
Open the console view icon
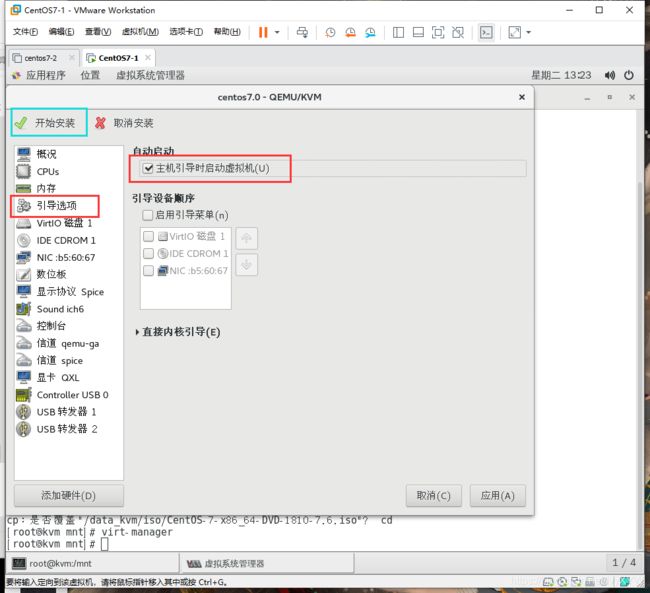click(486, 32)
